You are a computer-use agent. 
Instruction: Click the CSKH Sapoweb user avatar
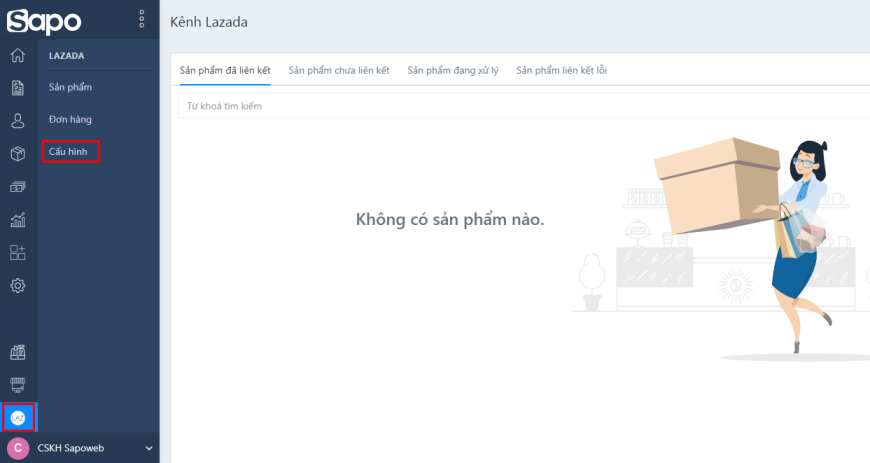pyautogui.click(x=18, y=448)
